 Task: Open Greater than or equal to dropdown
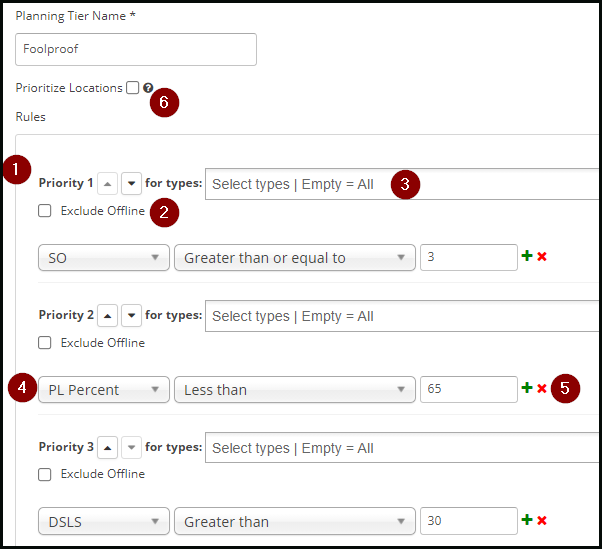295,258
